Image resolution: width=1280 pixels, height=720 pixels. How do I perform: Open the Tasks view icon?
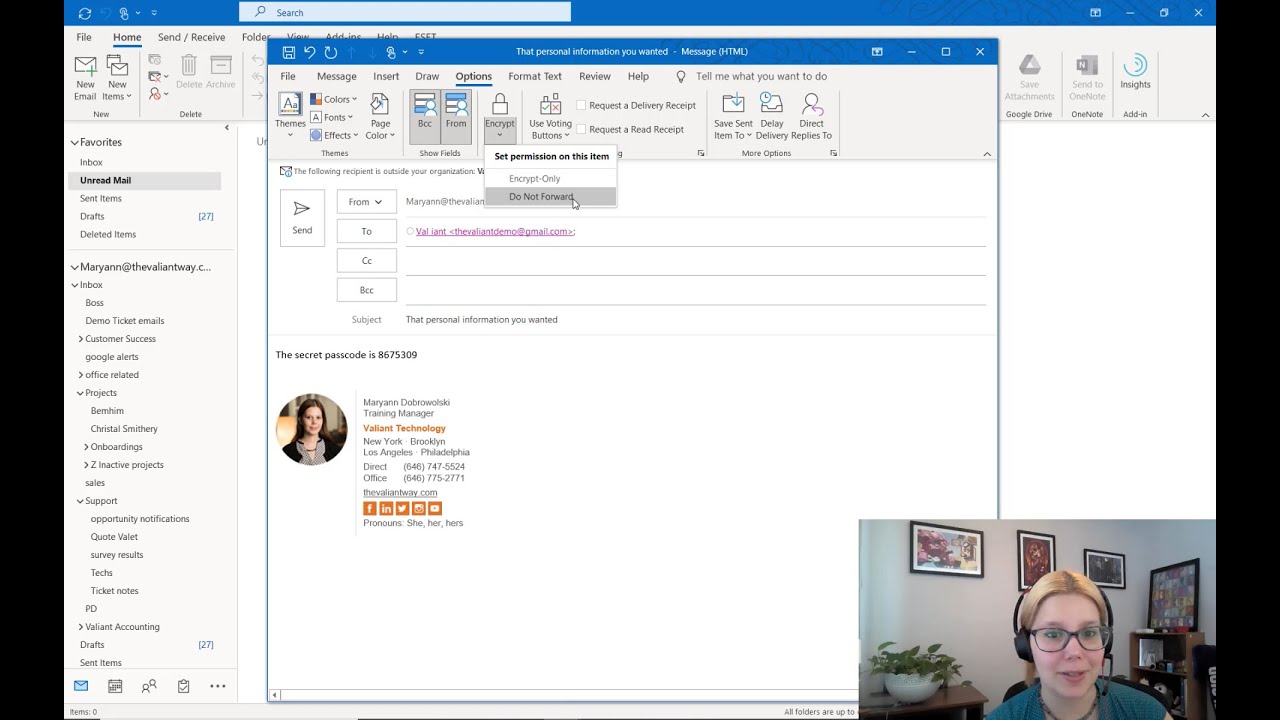click(x=183, y=686)
